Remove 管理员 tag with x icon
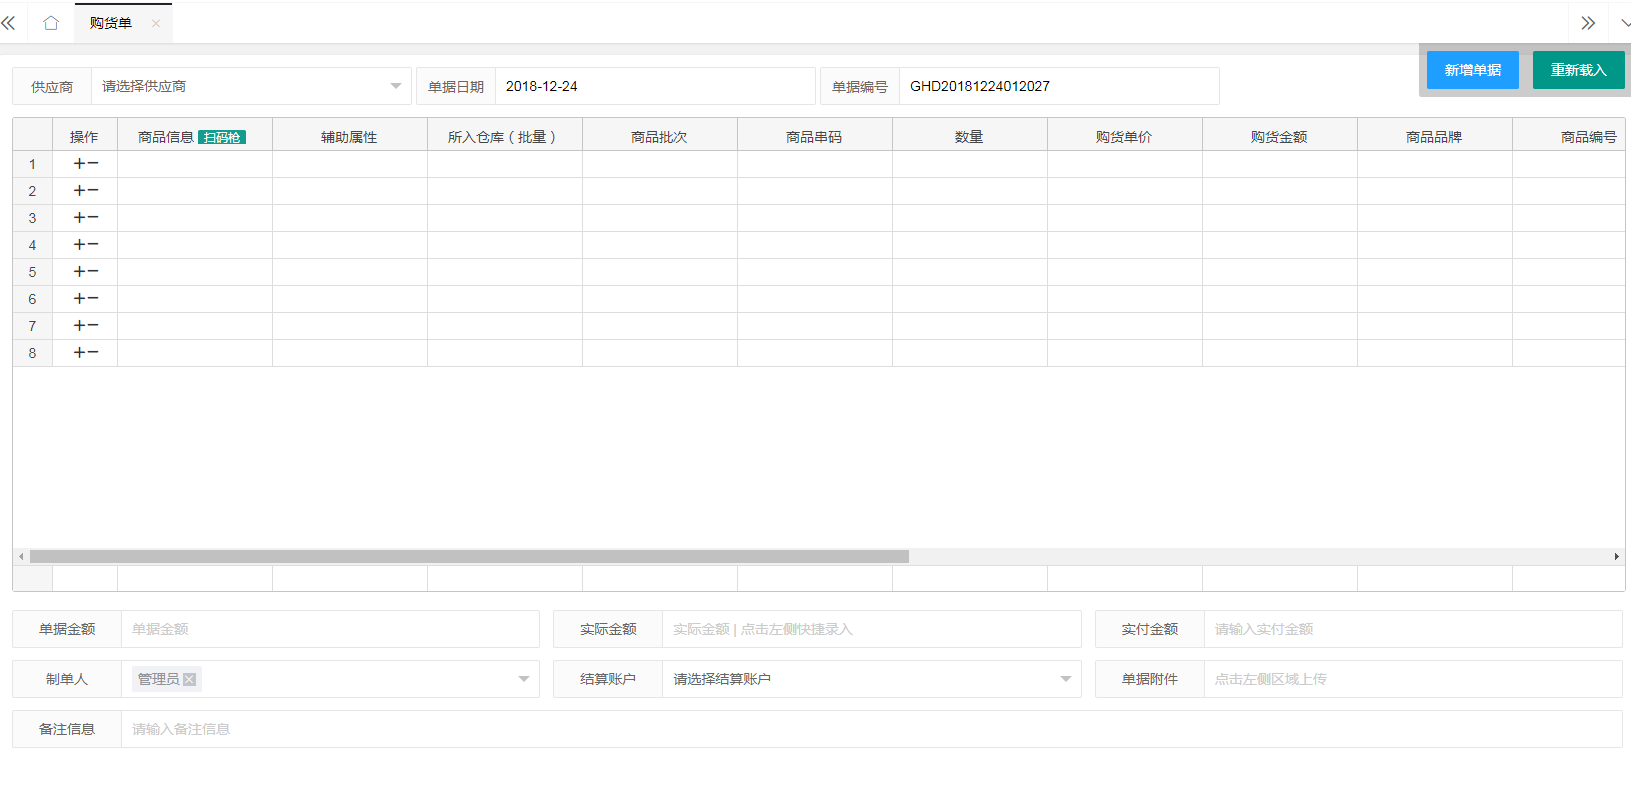Viewport: 1631px width, 807px height. click(x=190, y=679)
